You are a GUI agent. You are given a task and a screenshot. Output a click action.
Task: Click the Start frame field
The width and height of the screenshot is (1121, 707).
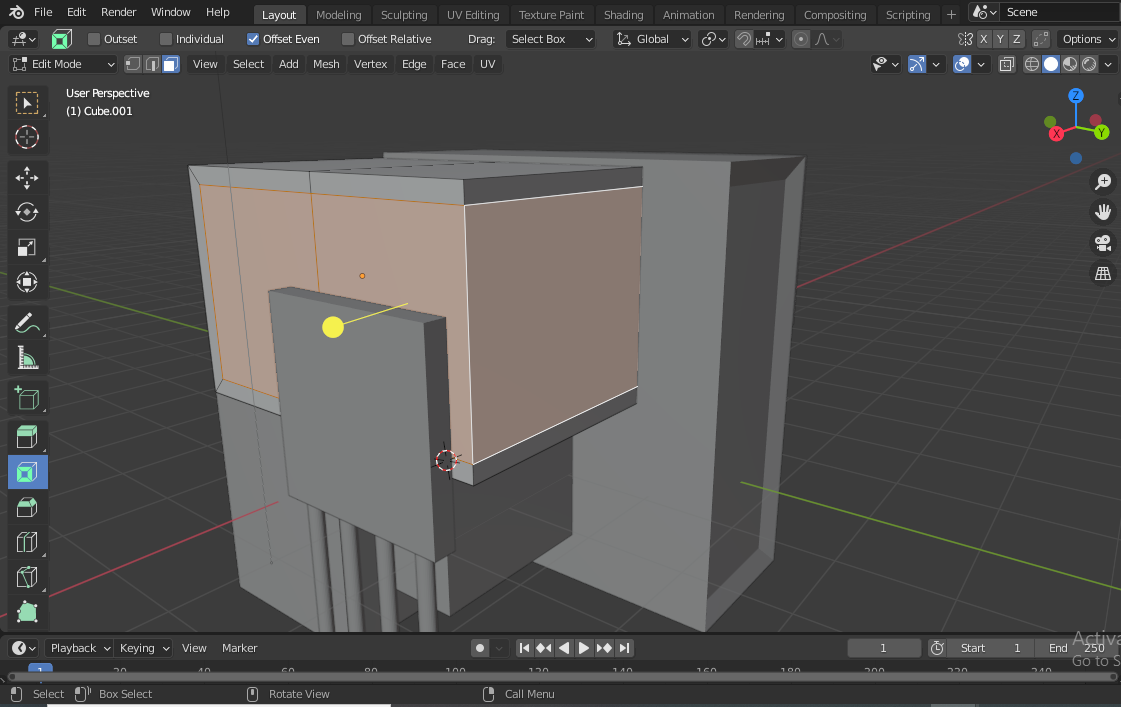[990, 648]
